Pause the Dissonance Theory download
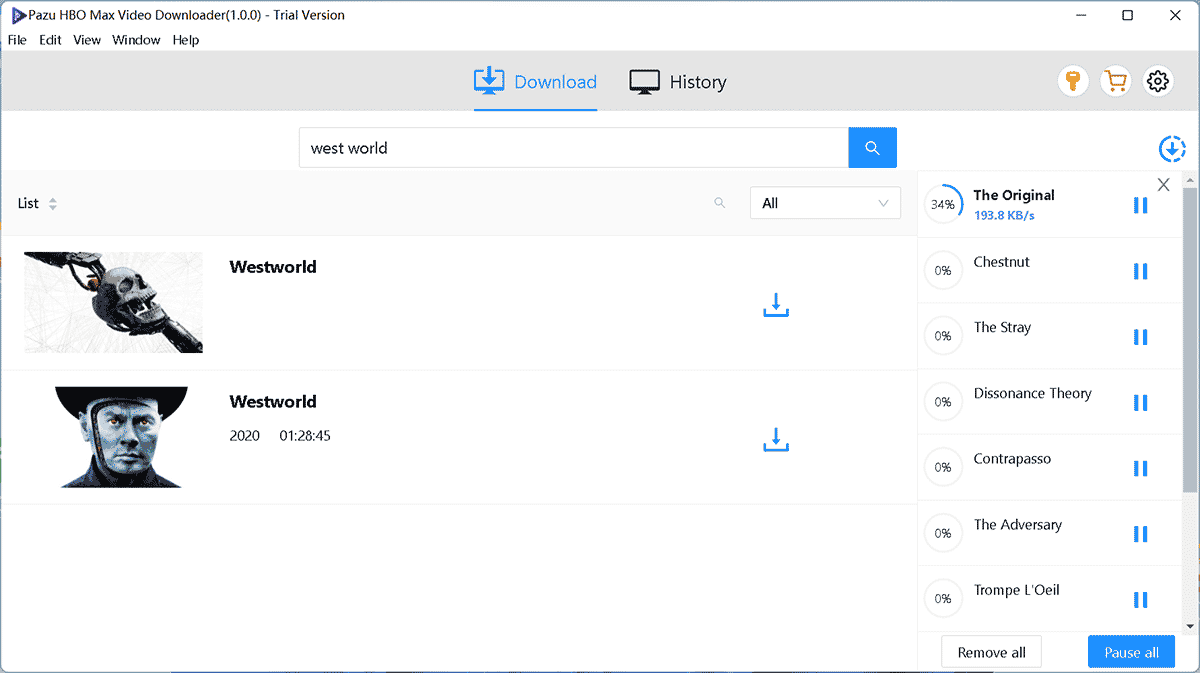Viewport: 1200px width, 673px height. [1140, 402]
